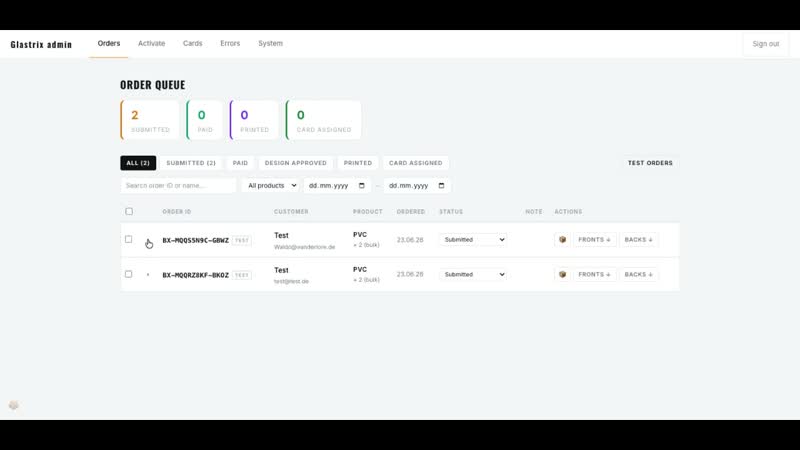Click the round widget icon in the bottom-left corner
The height and width of the screenshot is (450, 800).
(x=14, y=405)
